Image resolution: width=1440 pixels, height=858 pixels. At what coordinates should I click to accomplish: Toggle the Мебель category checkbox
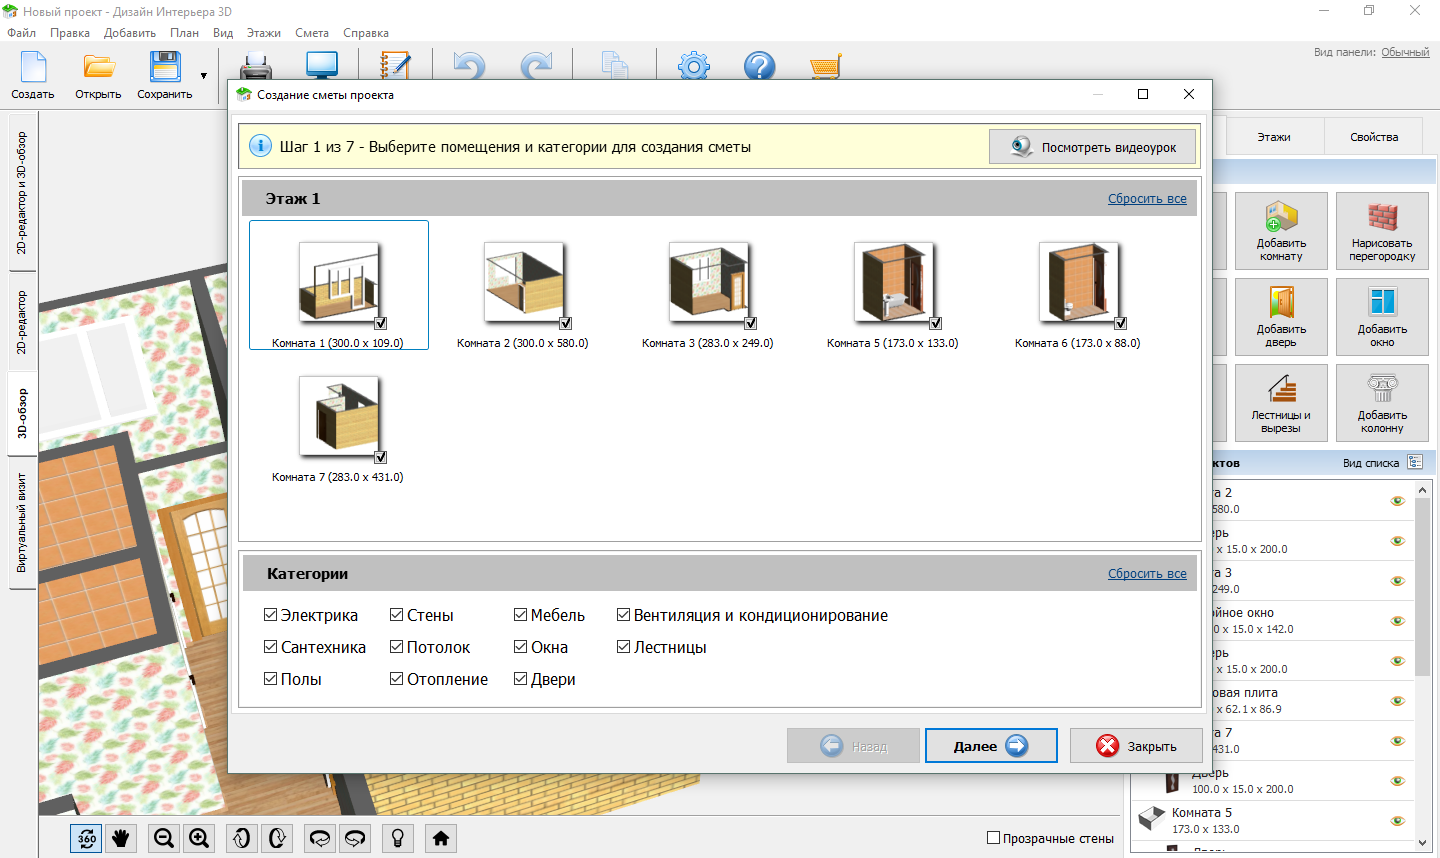pos(520,615)
